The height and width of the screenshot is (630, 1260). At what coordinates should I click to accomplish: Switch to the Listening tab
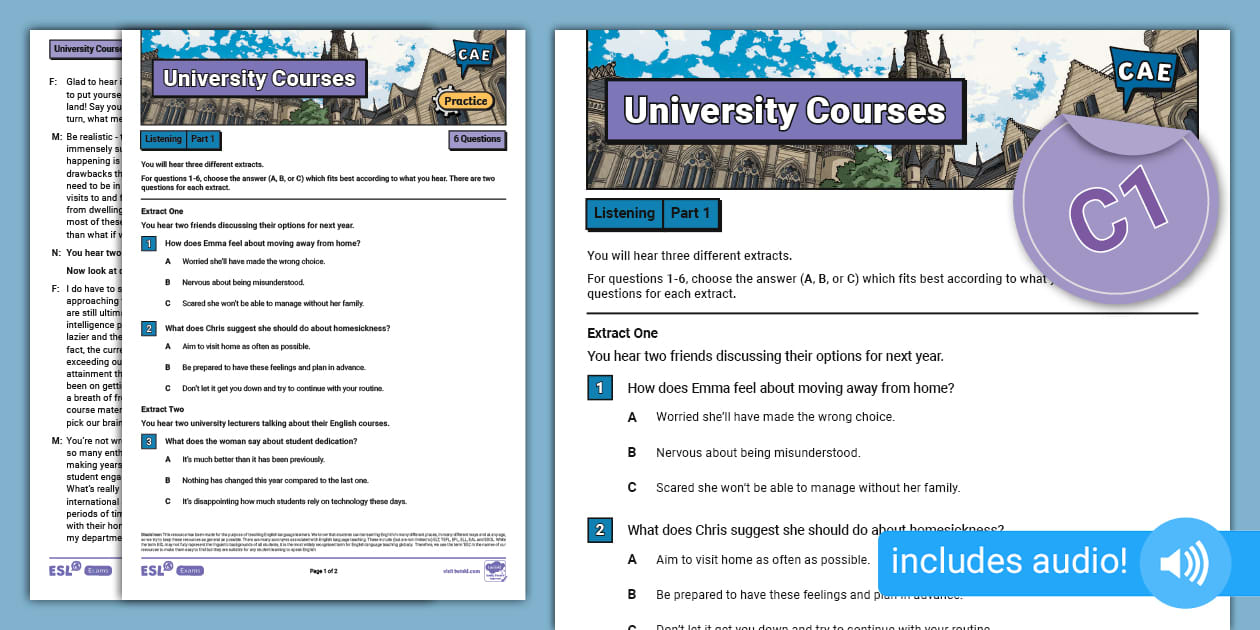click(x=624, y=213)
